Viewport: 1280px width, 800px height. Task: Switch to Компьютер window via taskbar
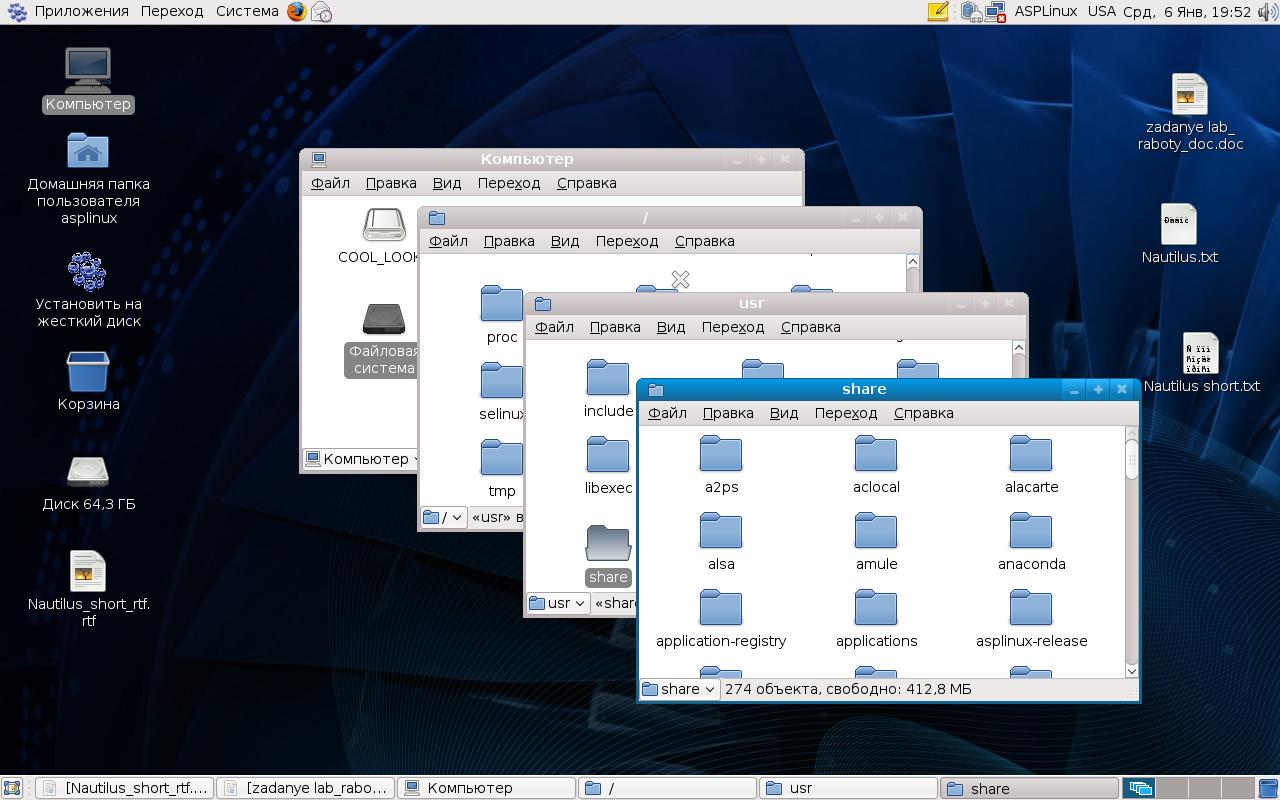tap(487, 788)
